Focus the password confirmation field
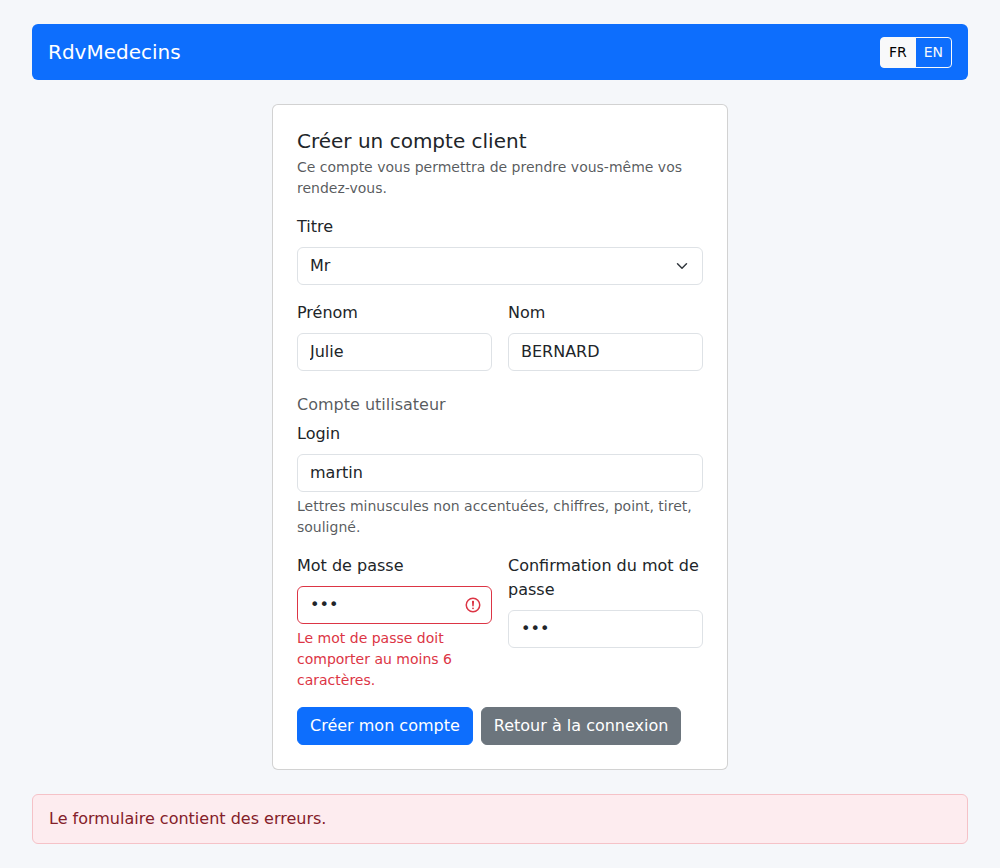Viewport: 1000px width, 868px height. [x=605, y=629]
